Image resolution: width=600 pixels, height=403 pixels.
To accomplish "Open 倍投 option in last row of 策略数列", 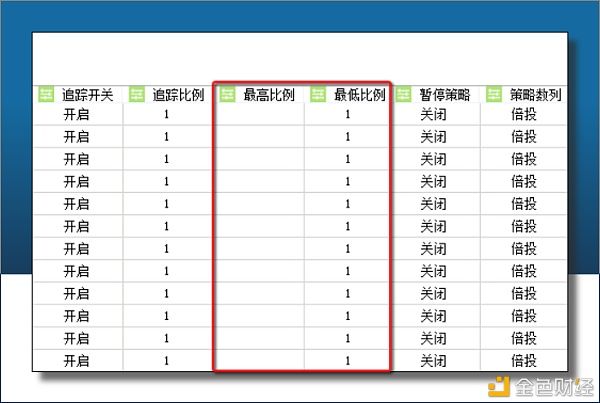I will coord(523,360).
